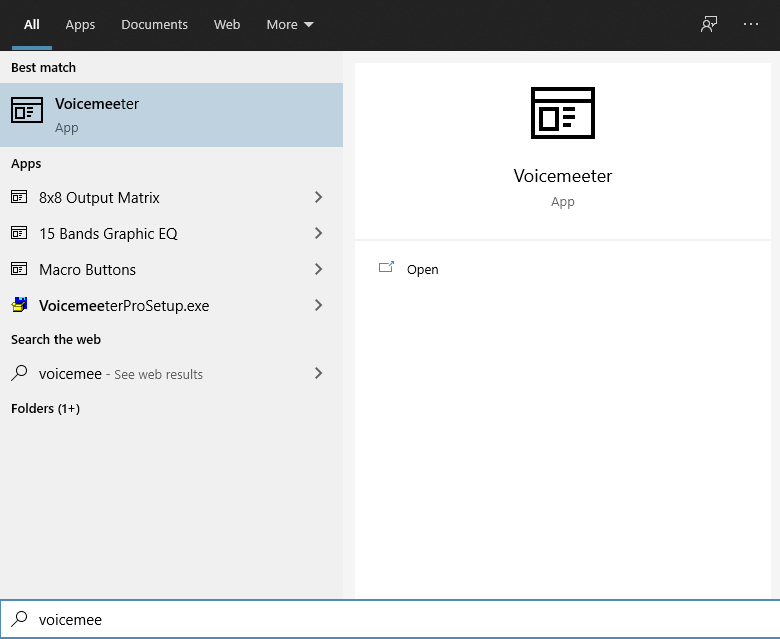The image size is (780, 639).
Task: Click the 15 Bands Graphic EQ icon
Action: 19,234
